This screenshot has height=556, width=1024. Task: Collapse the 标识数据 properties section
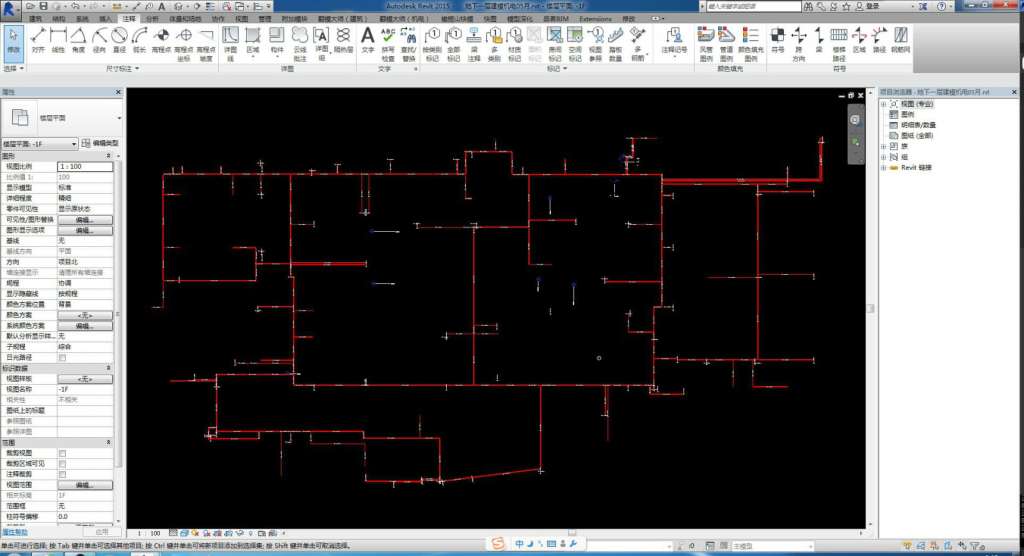[108, 368]
